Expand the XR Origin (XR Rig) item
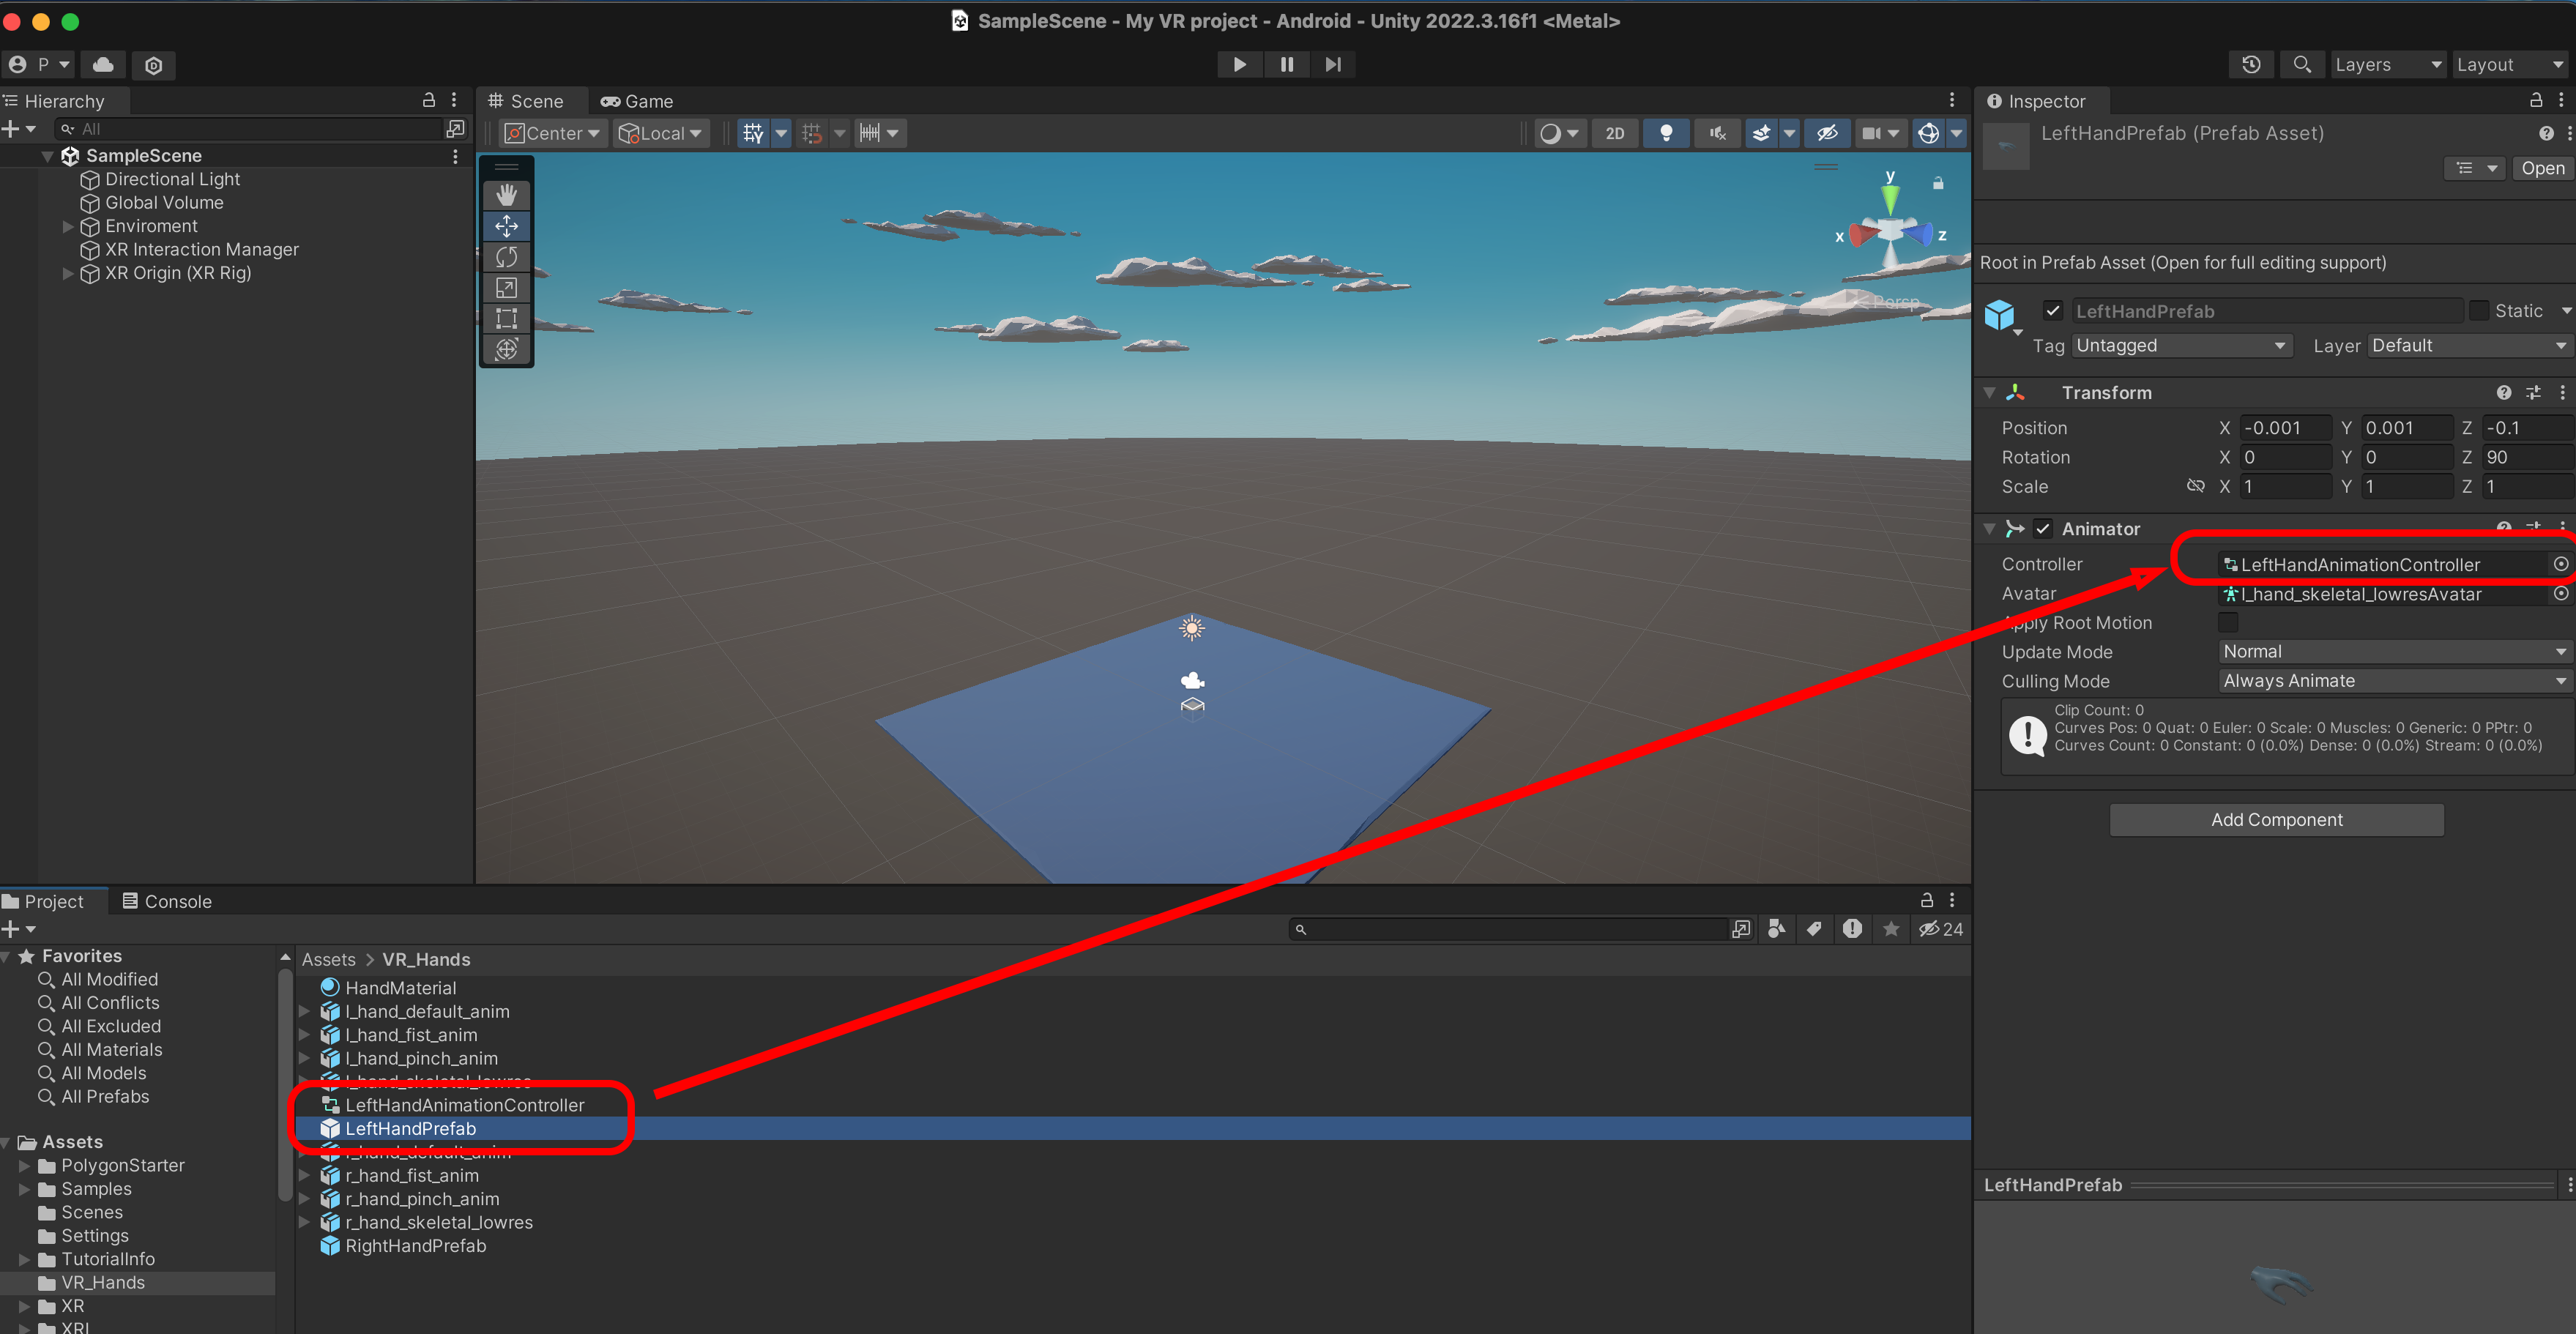 point(68,273)
